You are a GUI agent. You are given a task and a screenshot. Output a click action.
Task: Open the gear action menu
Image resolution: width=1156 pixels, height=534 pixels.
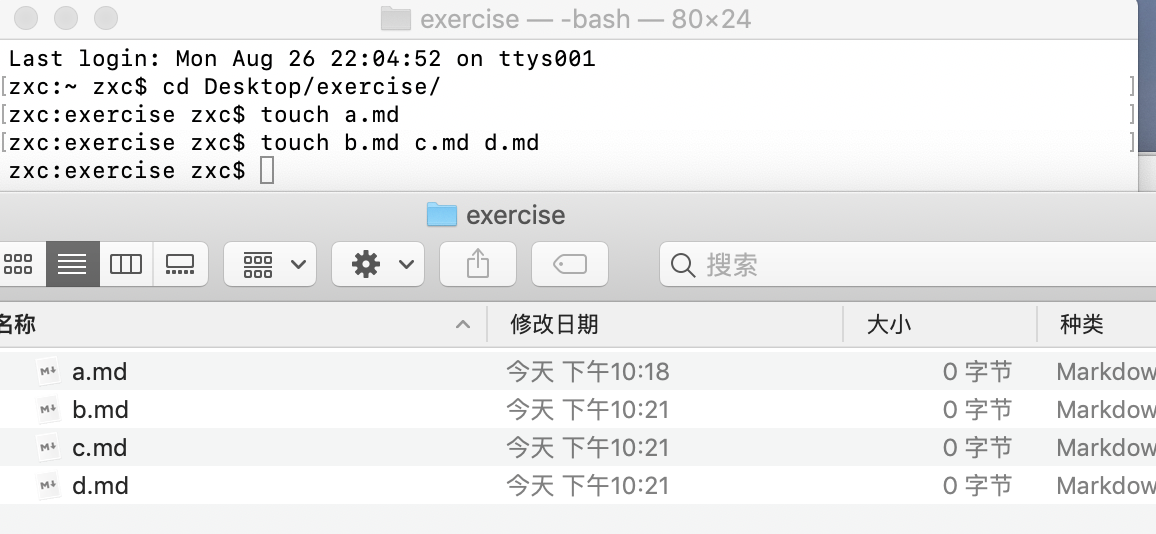(x=378, y=263)
